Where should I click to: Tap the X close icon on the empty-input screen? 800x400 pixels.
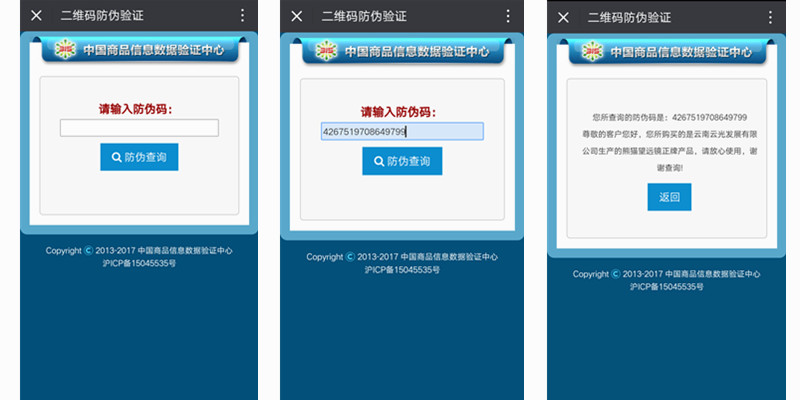point(36,16)
